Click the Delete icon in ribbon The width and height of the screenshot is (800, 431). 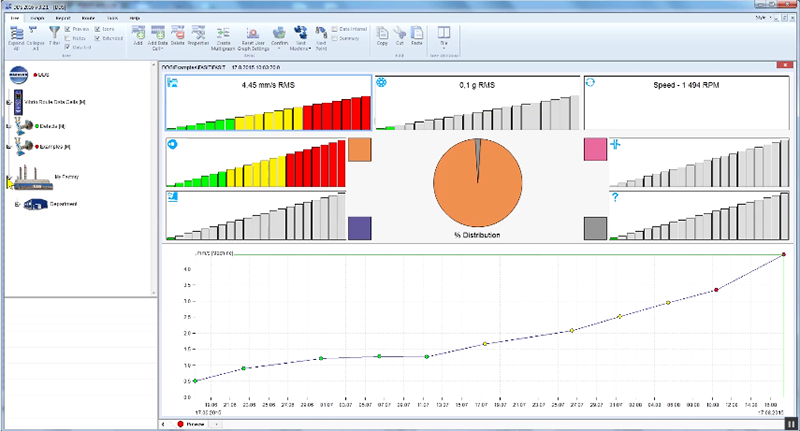coord(180,38)
